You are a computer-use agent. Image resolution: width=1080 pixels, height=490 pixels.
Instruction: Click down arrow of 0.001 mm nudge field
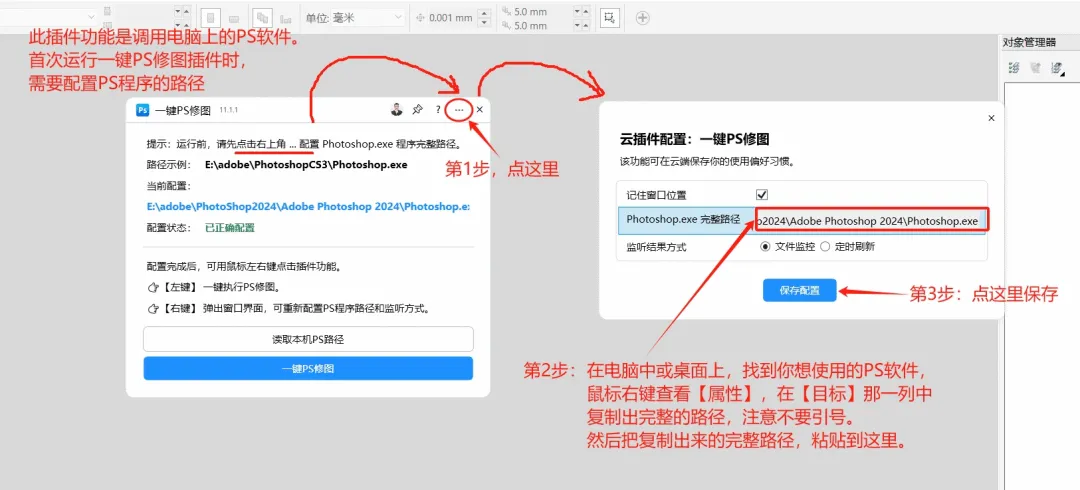(x=486, y=24)
